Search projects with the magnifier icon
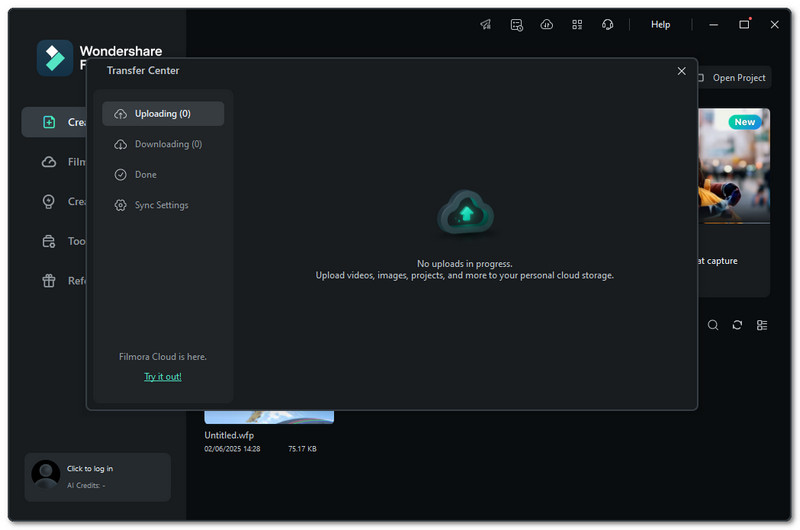The height and width of the screenshot is (530, 800). 713,325
